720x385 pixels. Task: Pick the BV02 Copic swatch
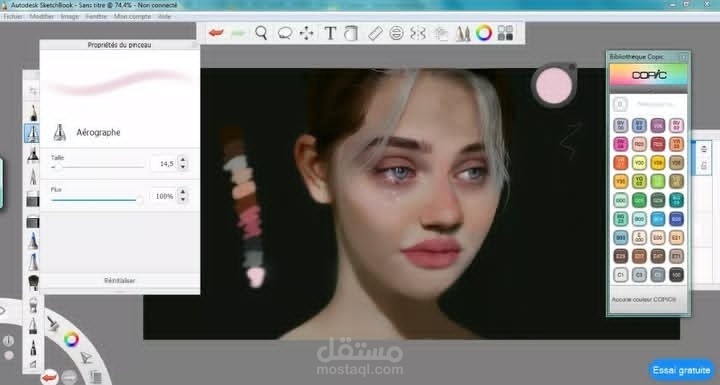(639, 125)
